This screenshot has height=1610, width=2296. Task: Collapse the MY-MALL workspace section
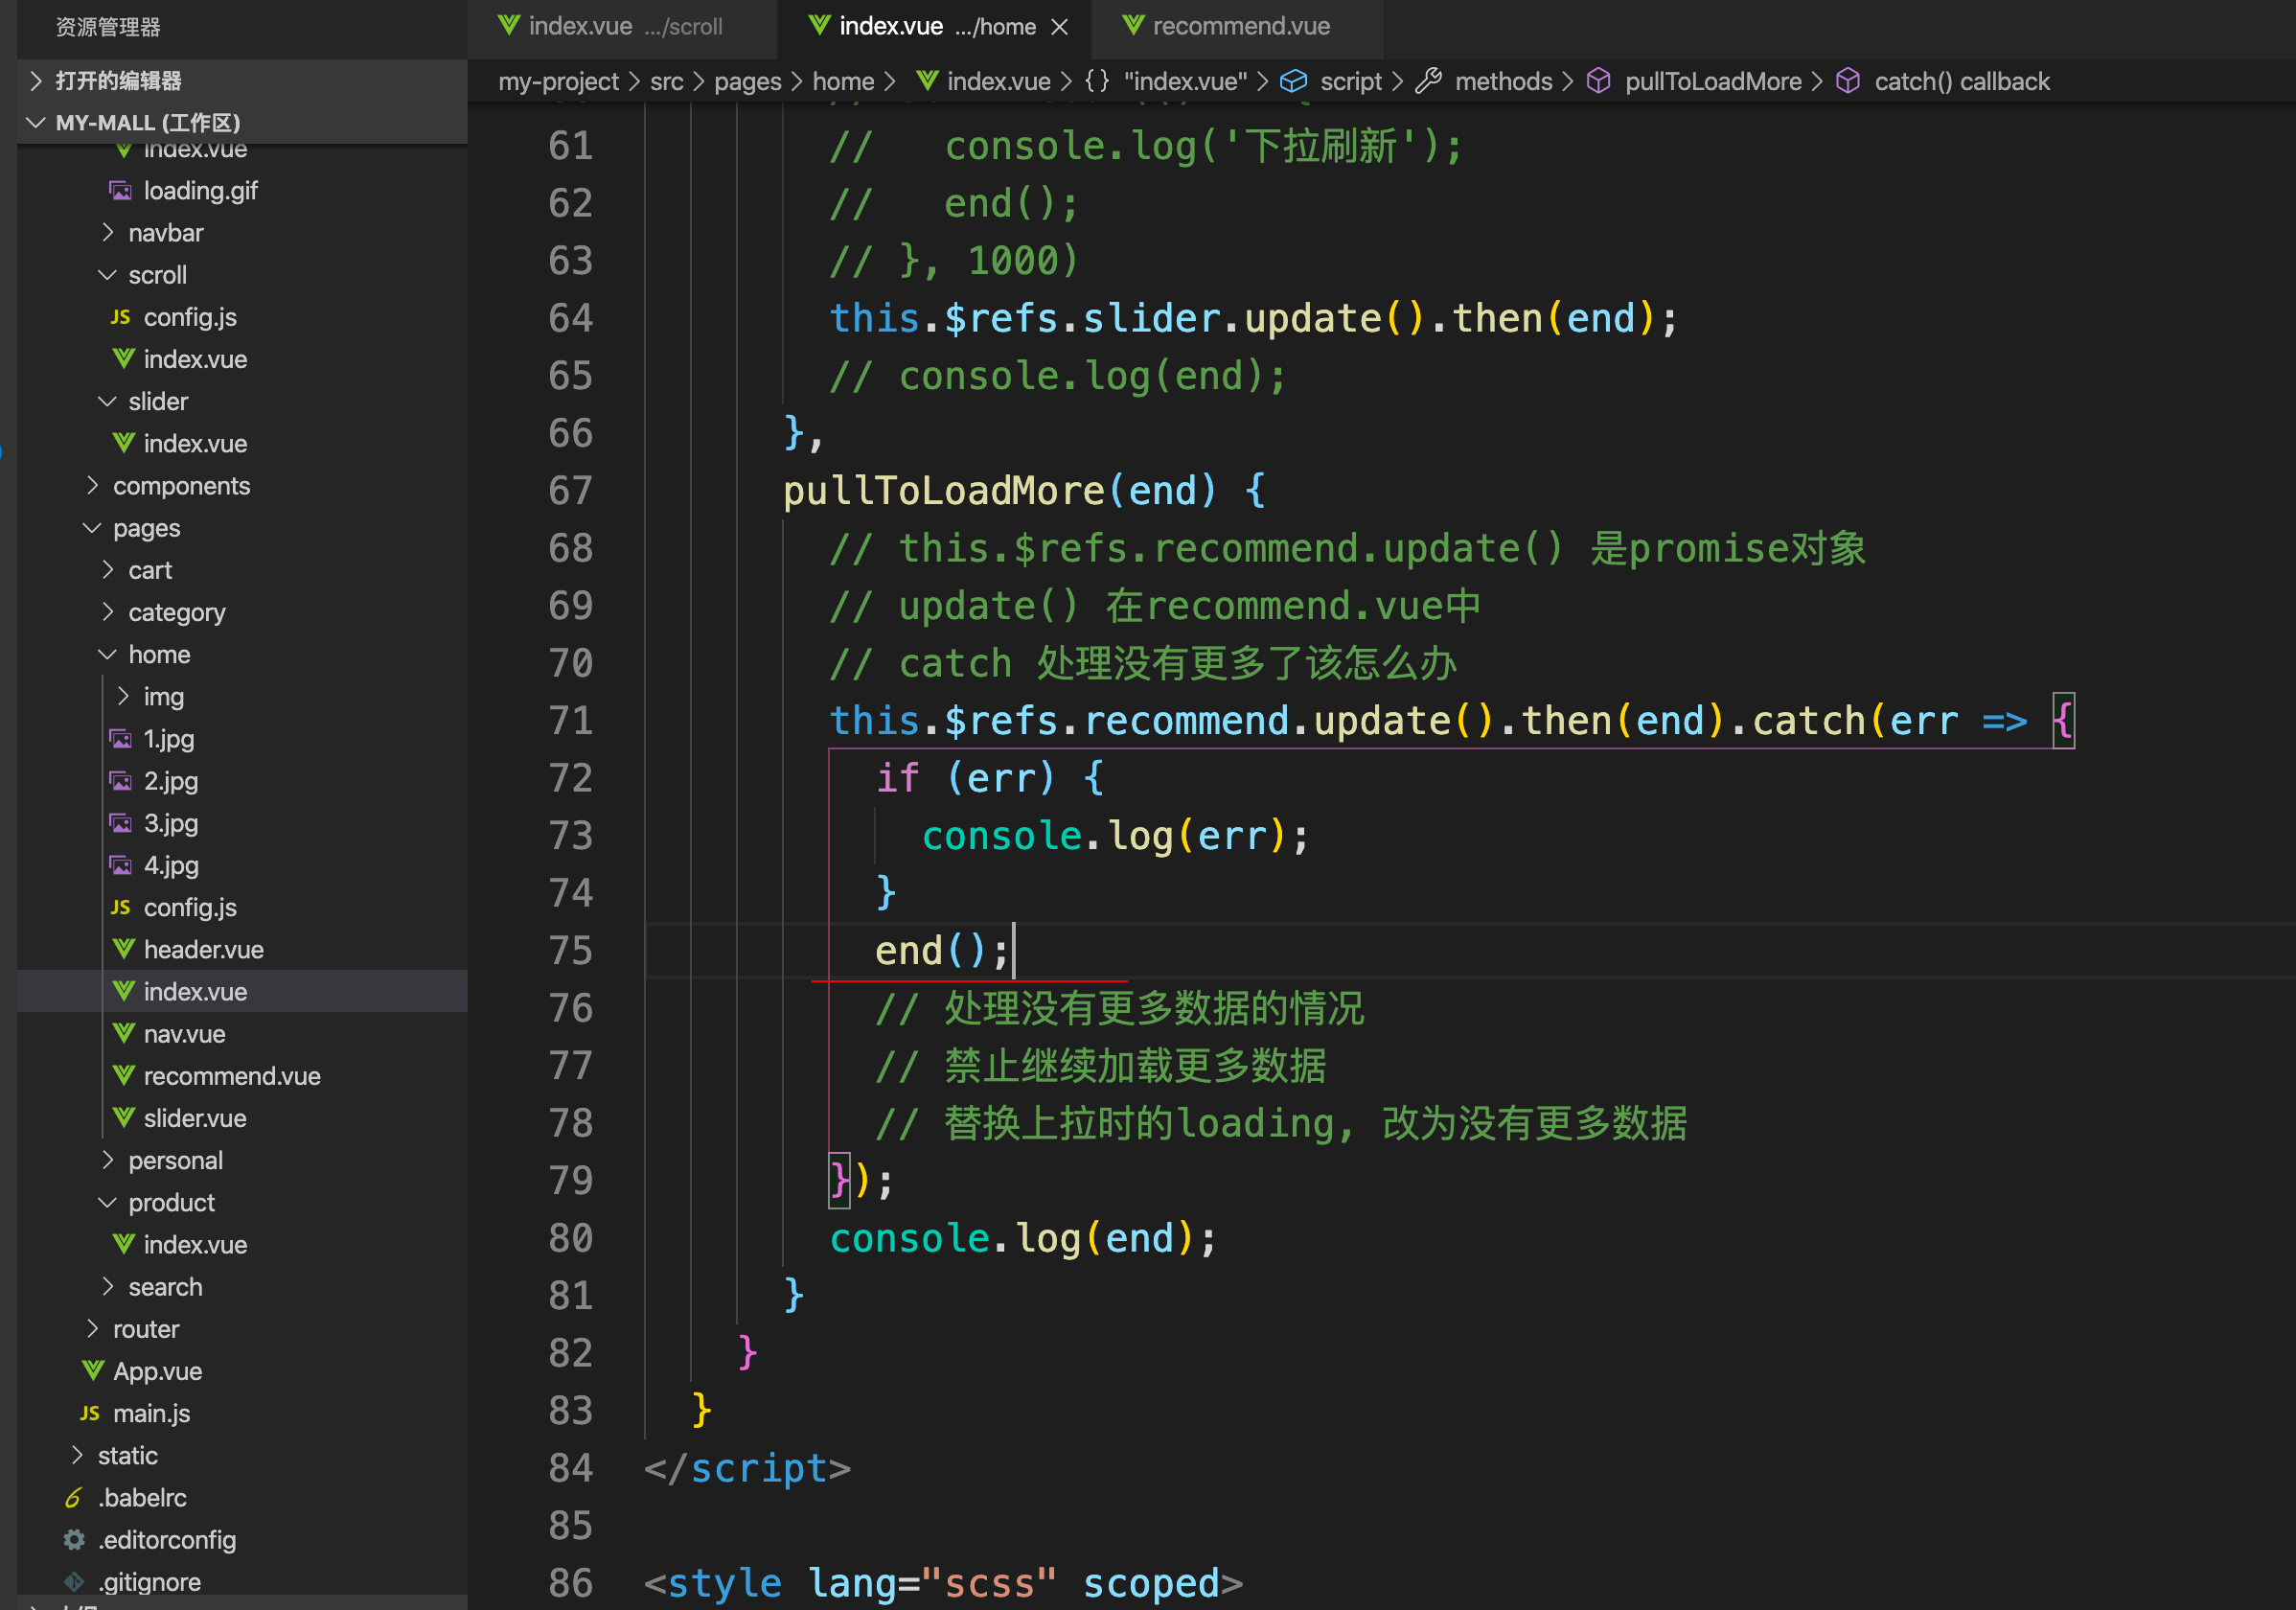click(x=36, y=123)
